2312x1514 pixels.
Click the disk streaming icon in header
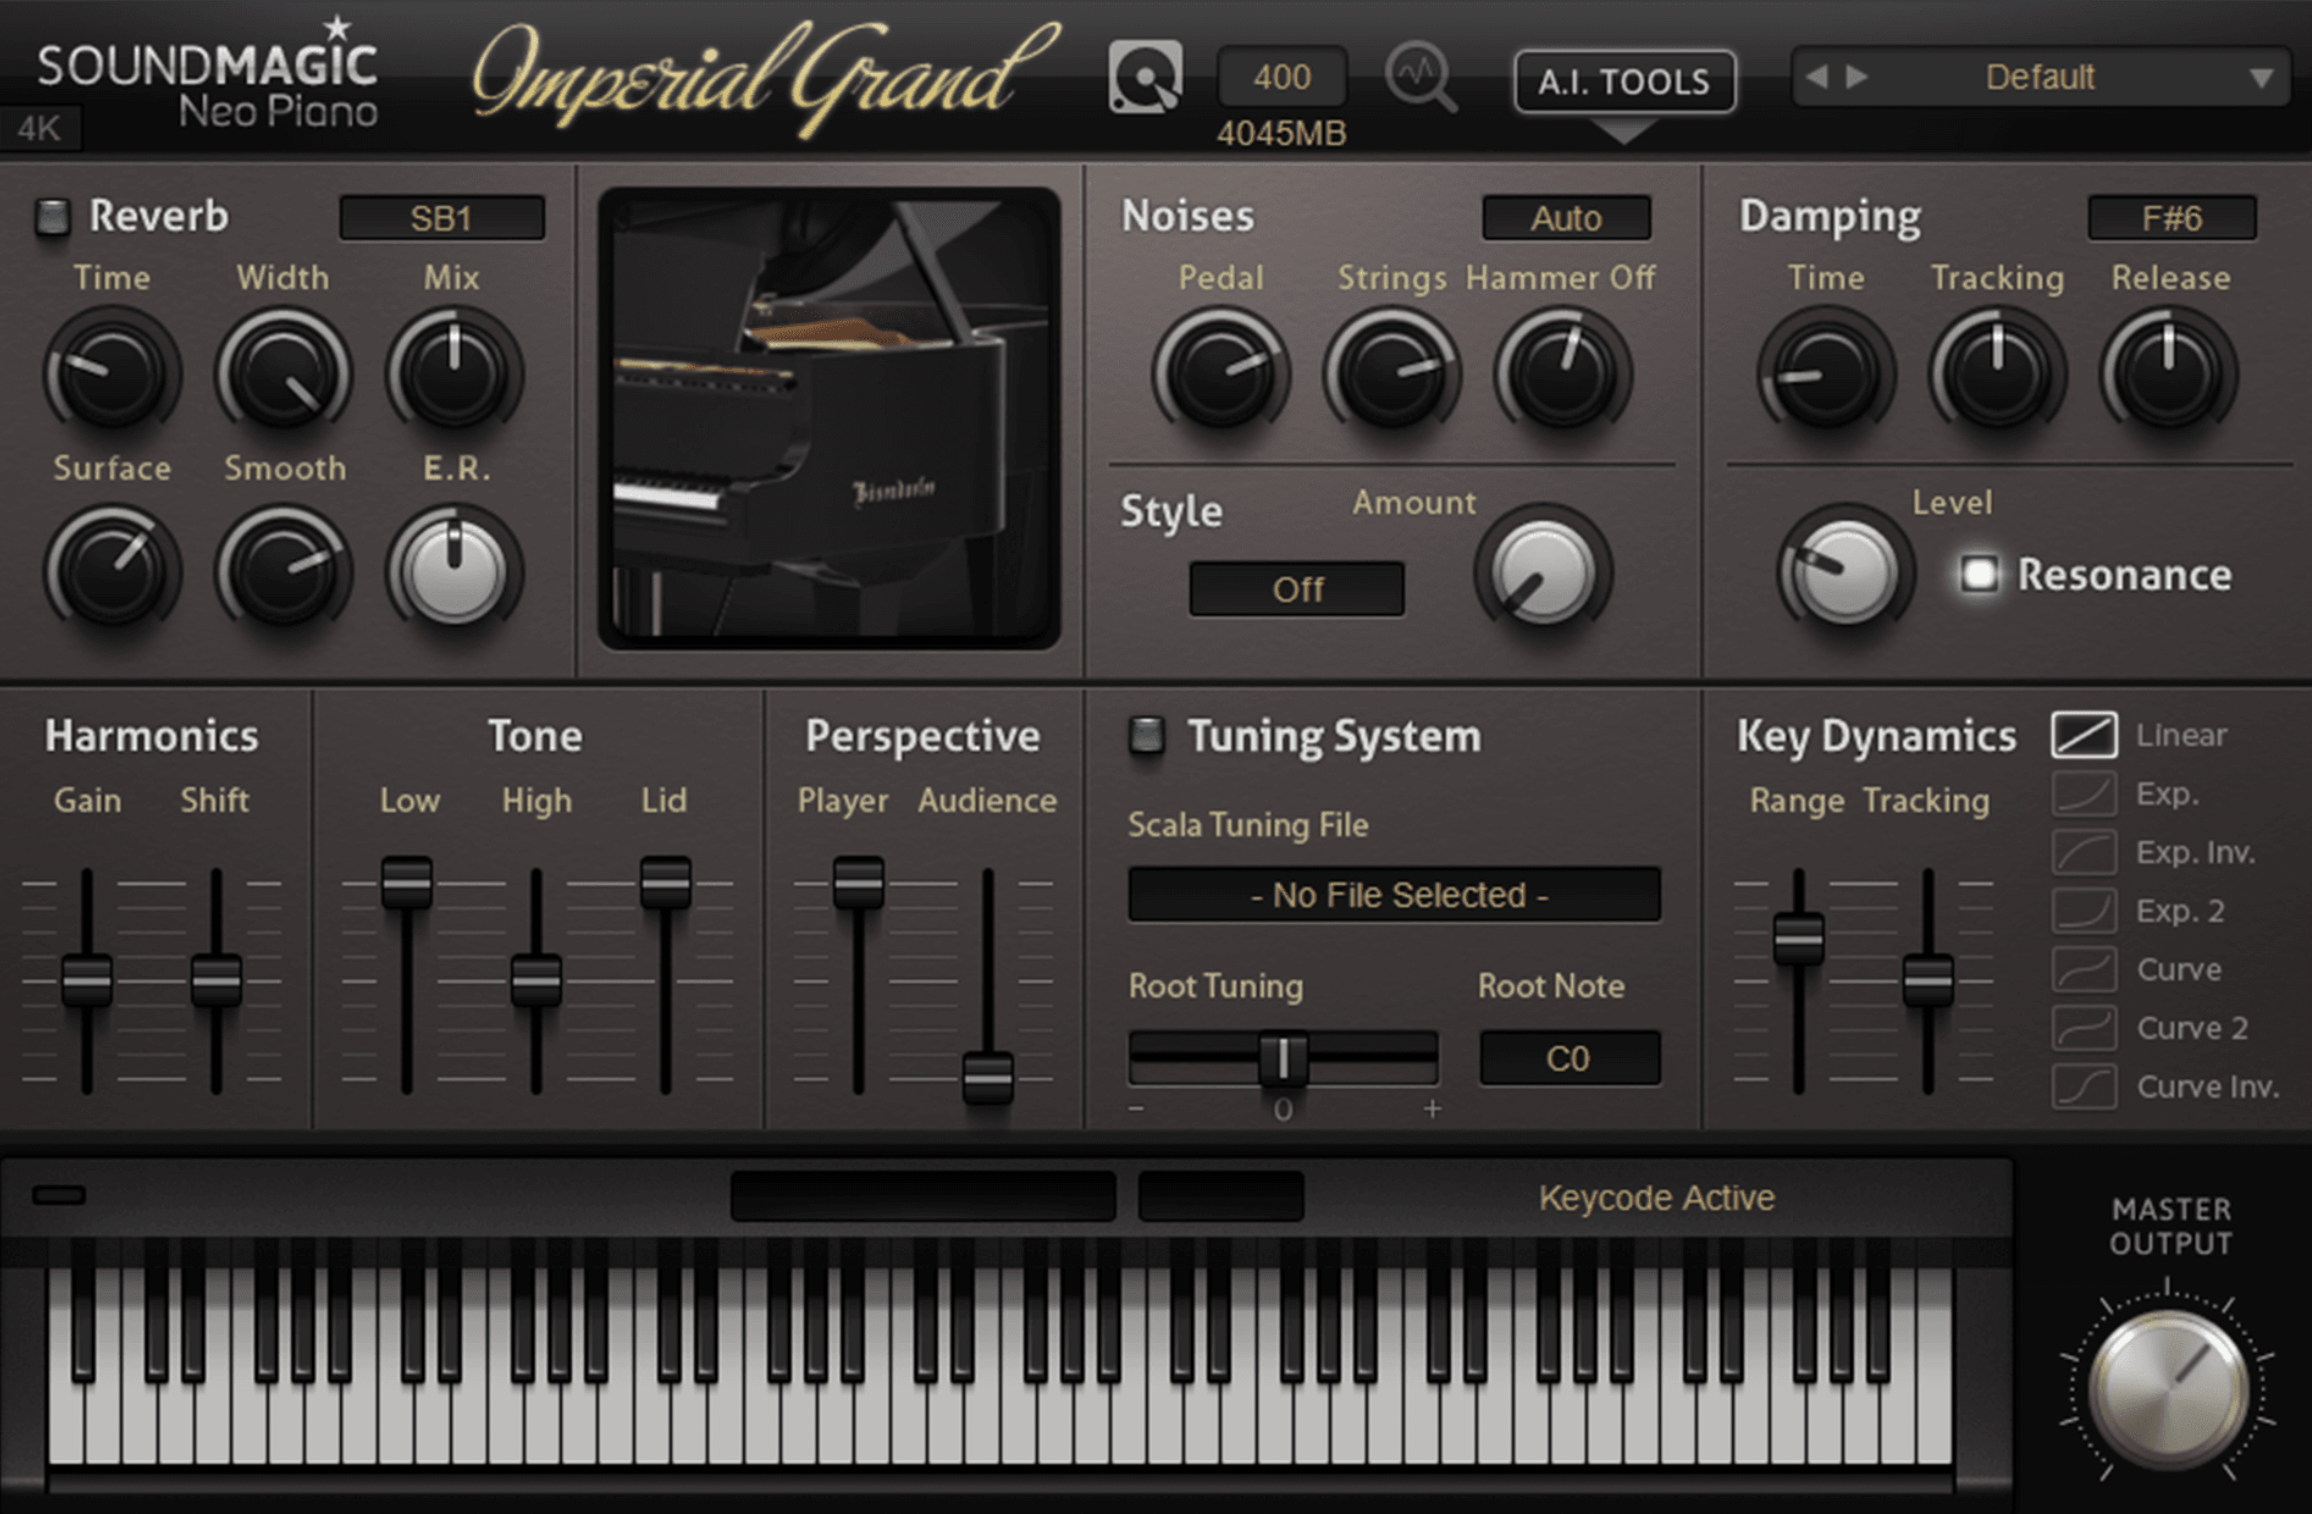[1145, 77]
